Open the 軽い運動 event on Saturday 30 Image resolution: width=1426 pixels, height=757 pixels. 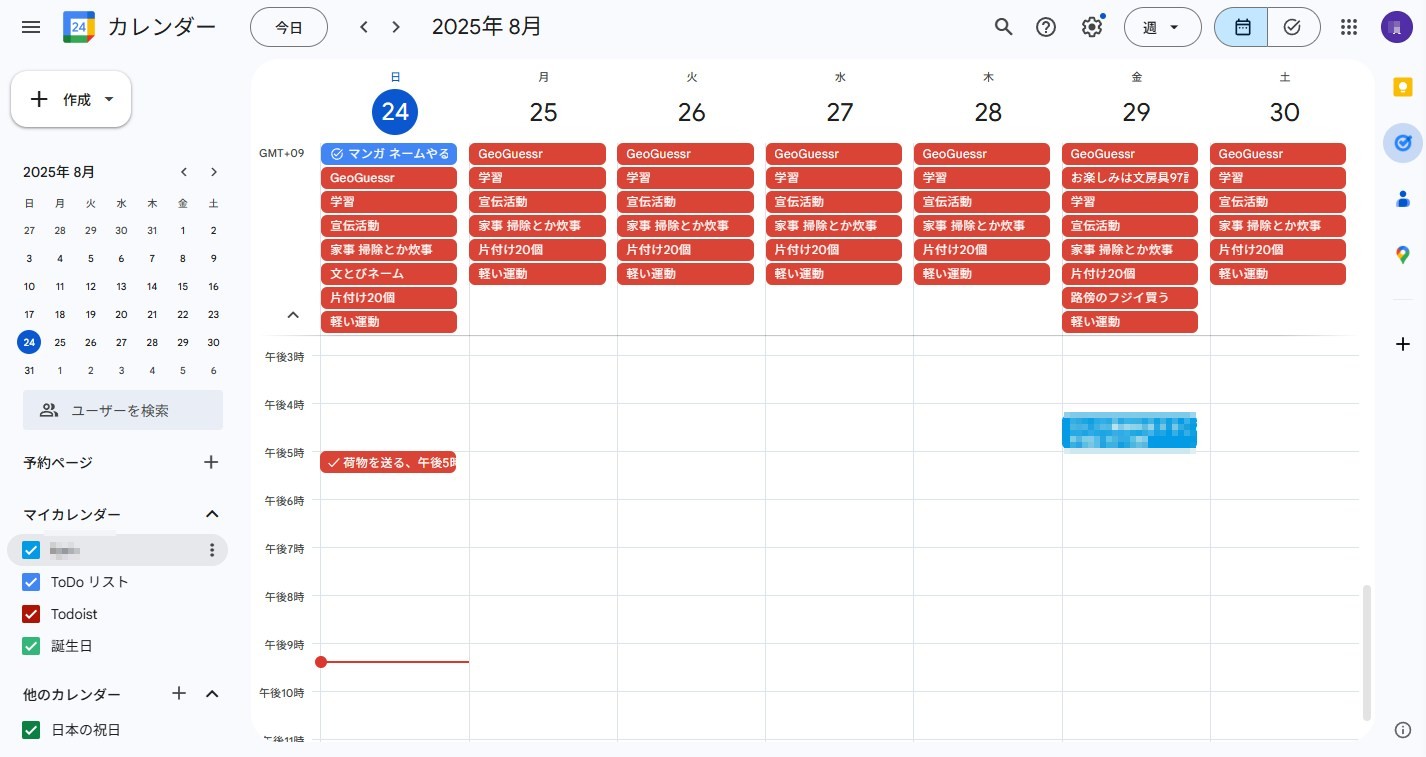click(1278, 274)
